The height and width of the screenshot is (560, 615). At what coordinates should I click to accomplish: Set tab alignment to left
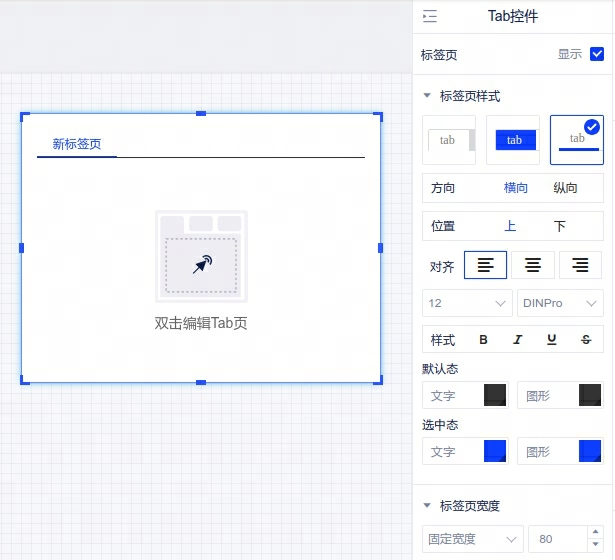485,265
